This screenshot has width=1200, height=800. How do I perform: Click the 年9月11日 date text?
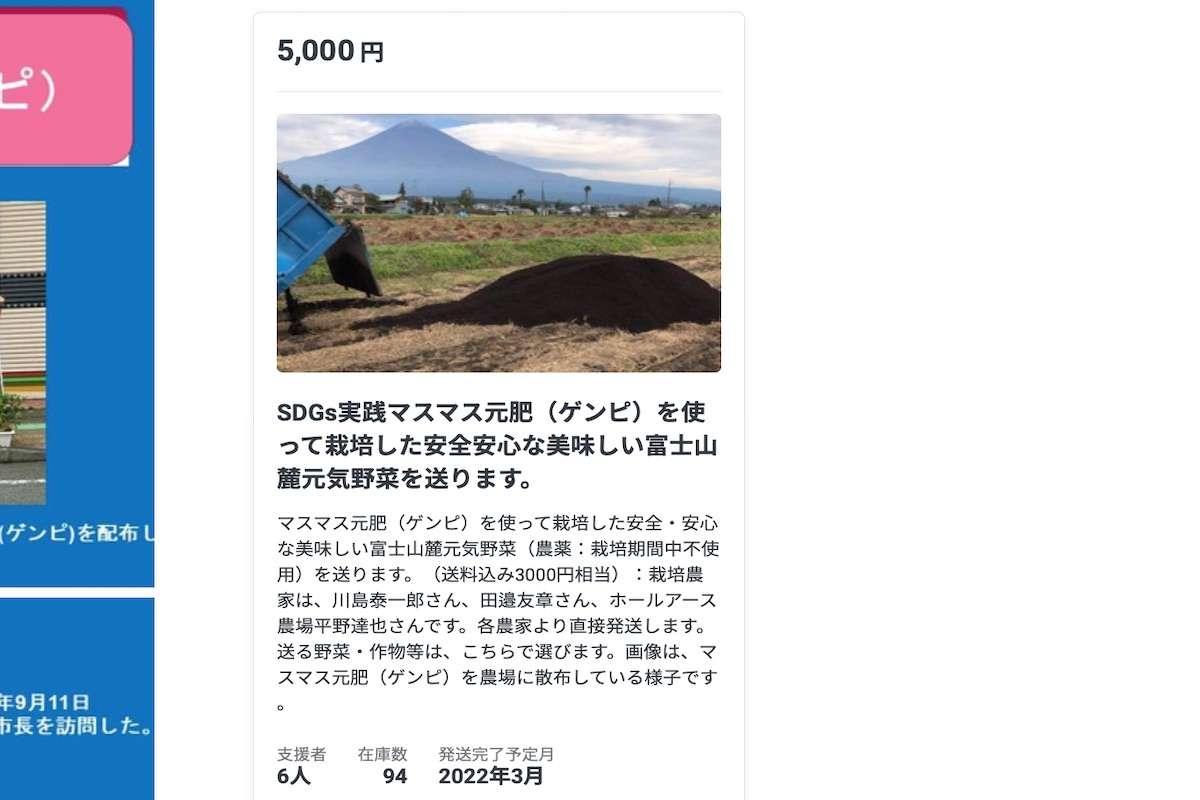coord(44,702)
